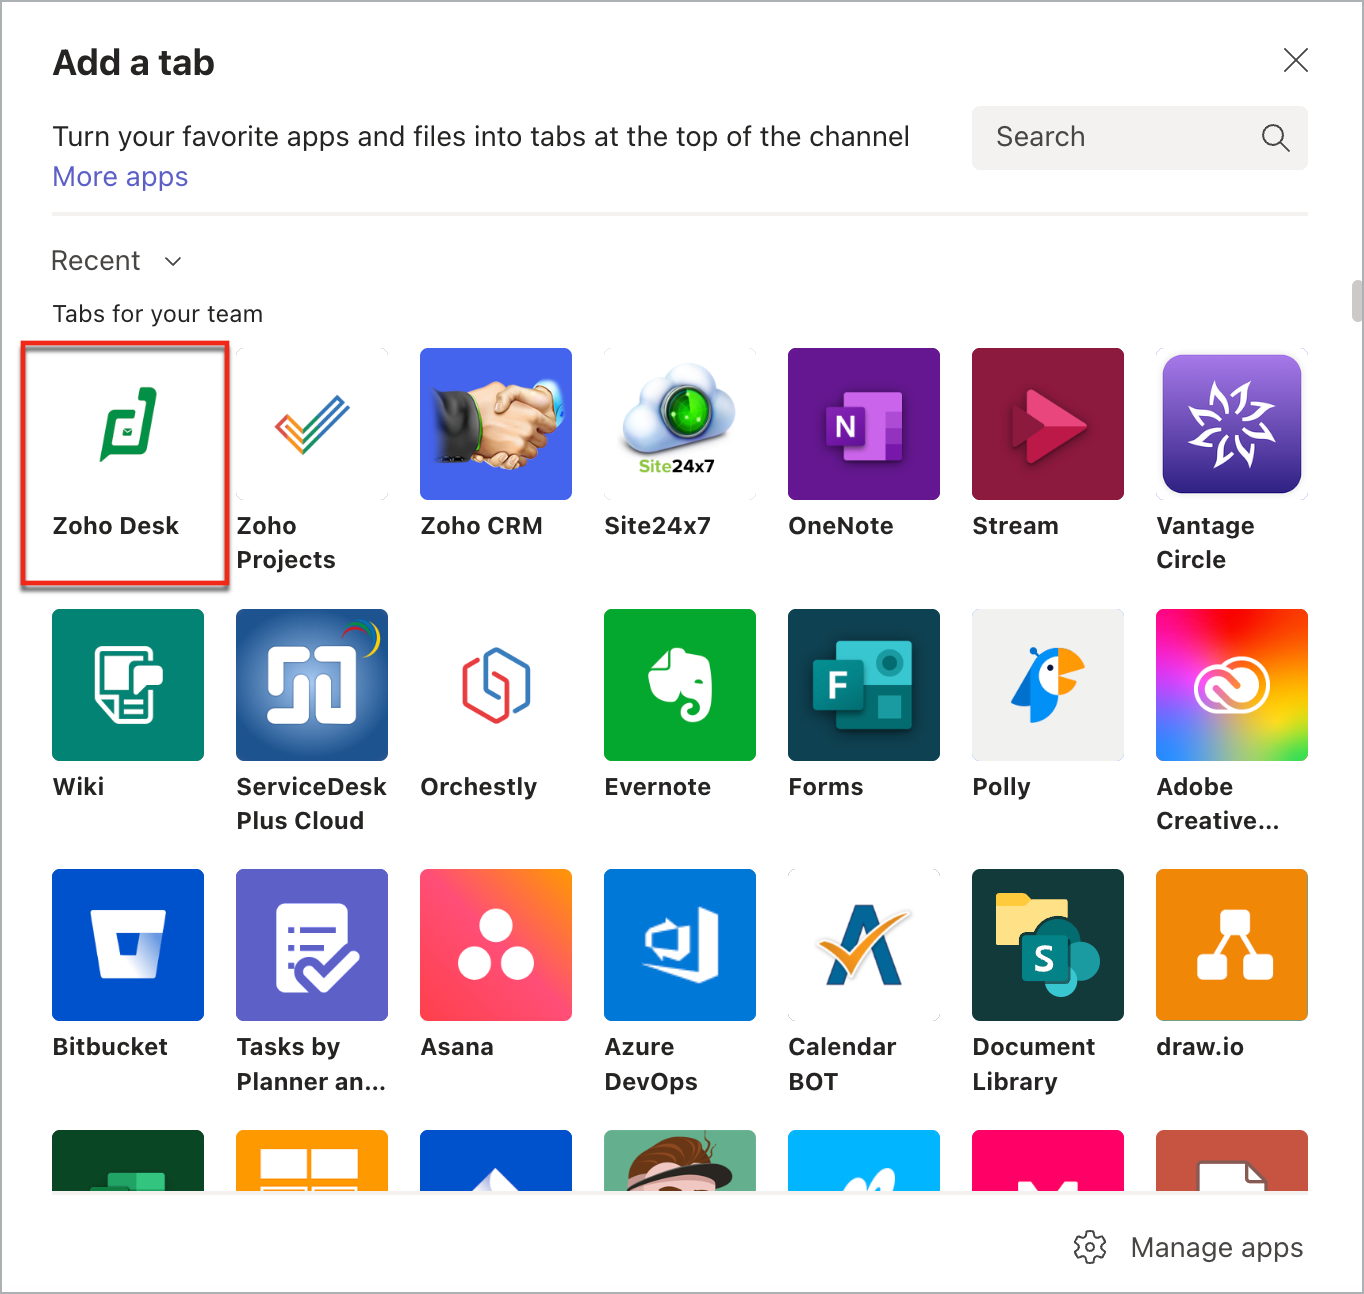Click the Evernote label text
Screen dimensions: 1364x1294
click(x=658, y=787)
